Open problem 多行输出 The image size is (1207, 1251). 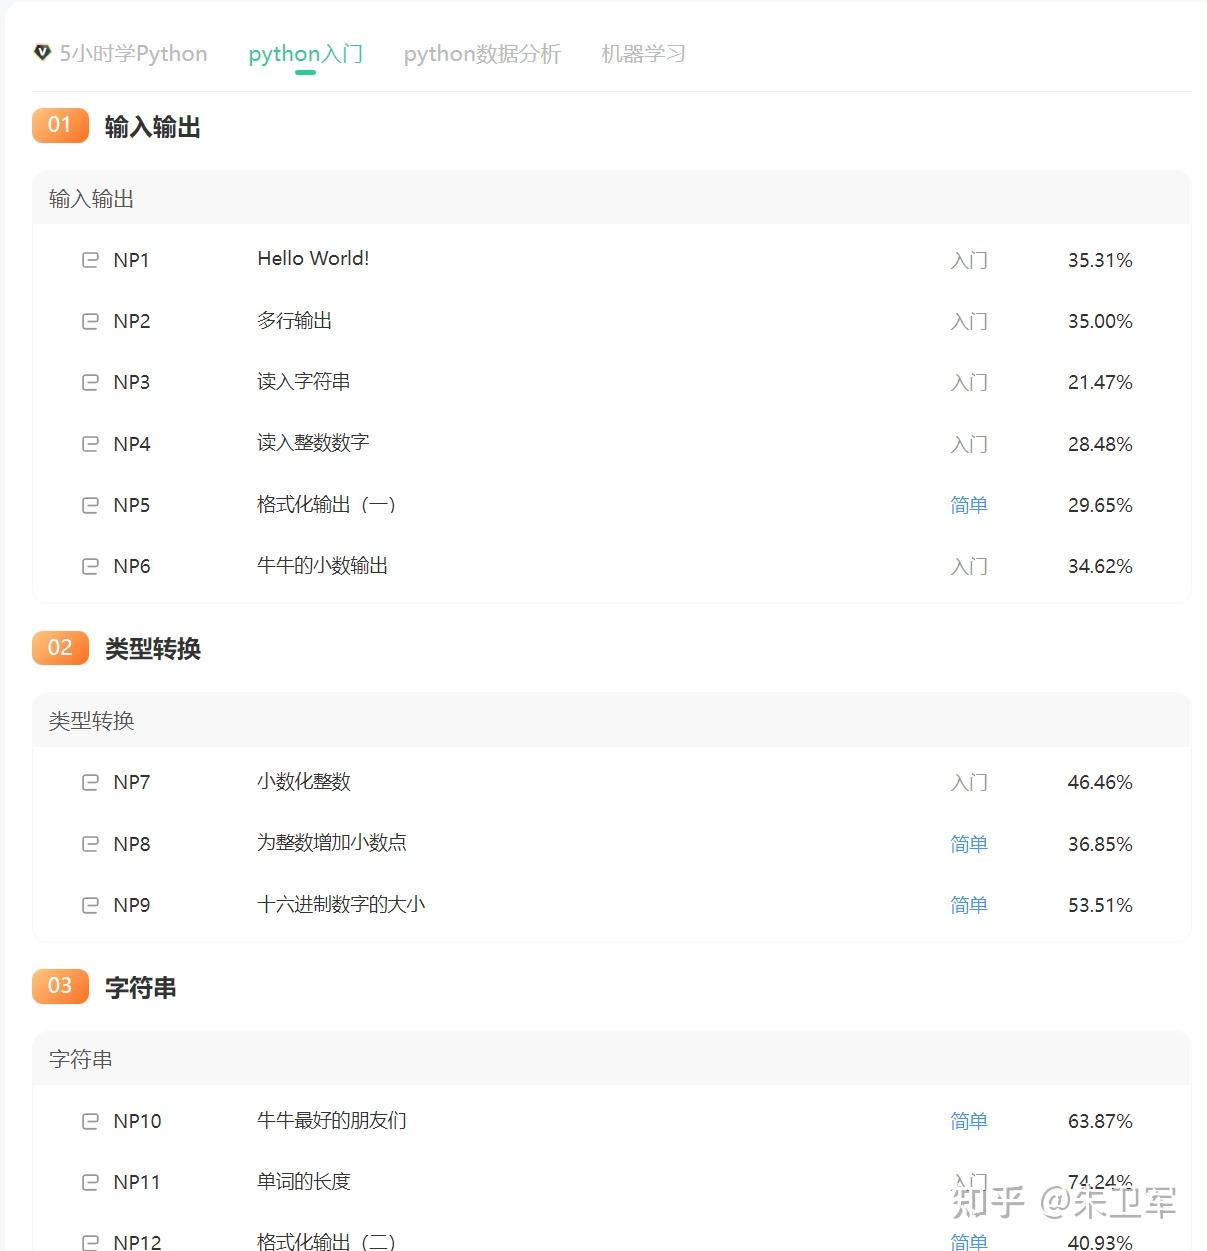coord(294,321)
